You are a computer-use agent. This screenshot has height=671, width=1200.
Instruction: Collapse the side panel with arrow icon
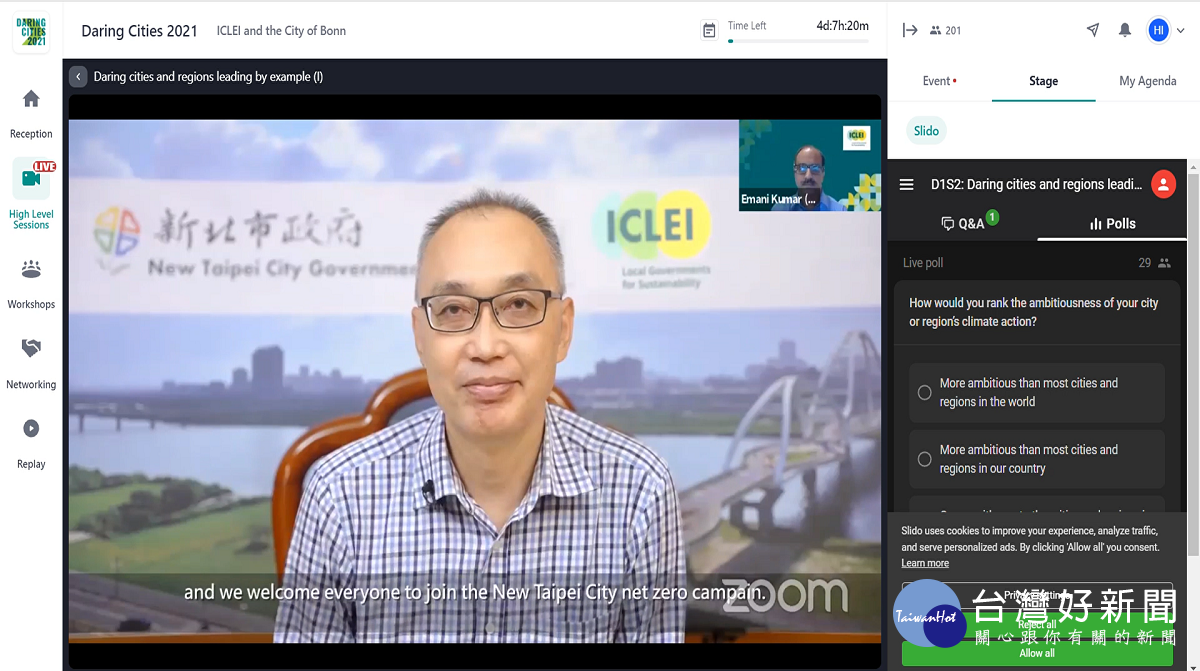[910, 30]
